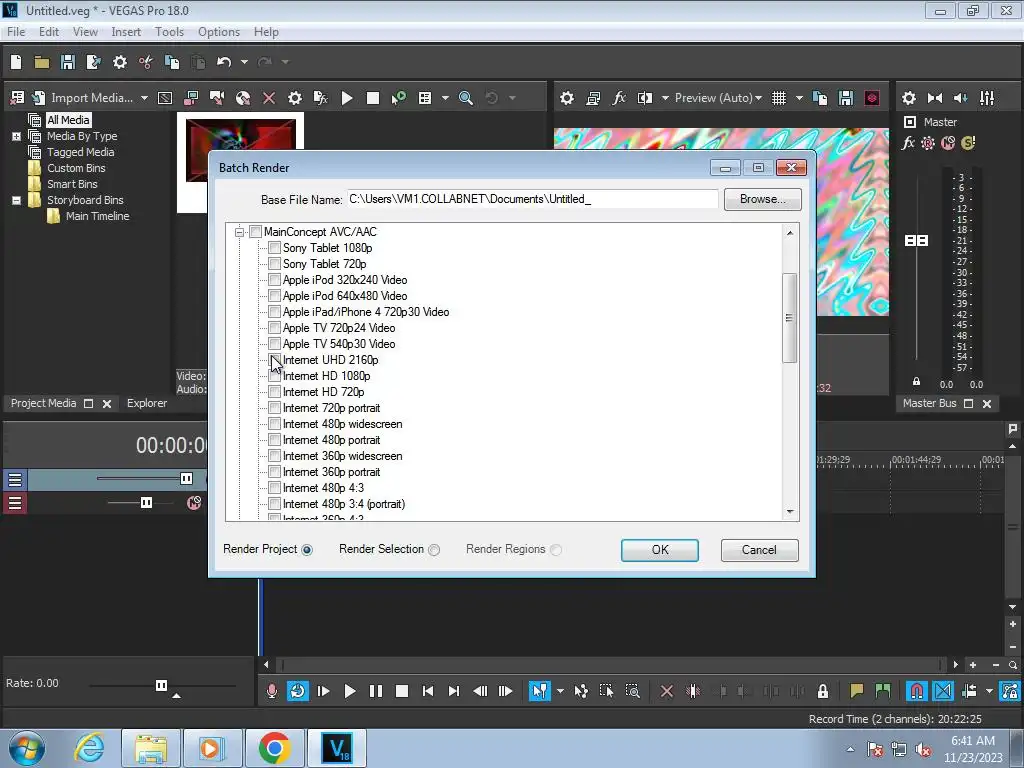Toggle Loop Playback in transport bar
The width and height of the screenshot is (1024, 768).
point(298,691)
